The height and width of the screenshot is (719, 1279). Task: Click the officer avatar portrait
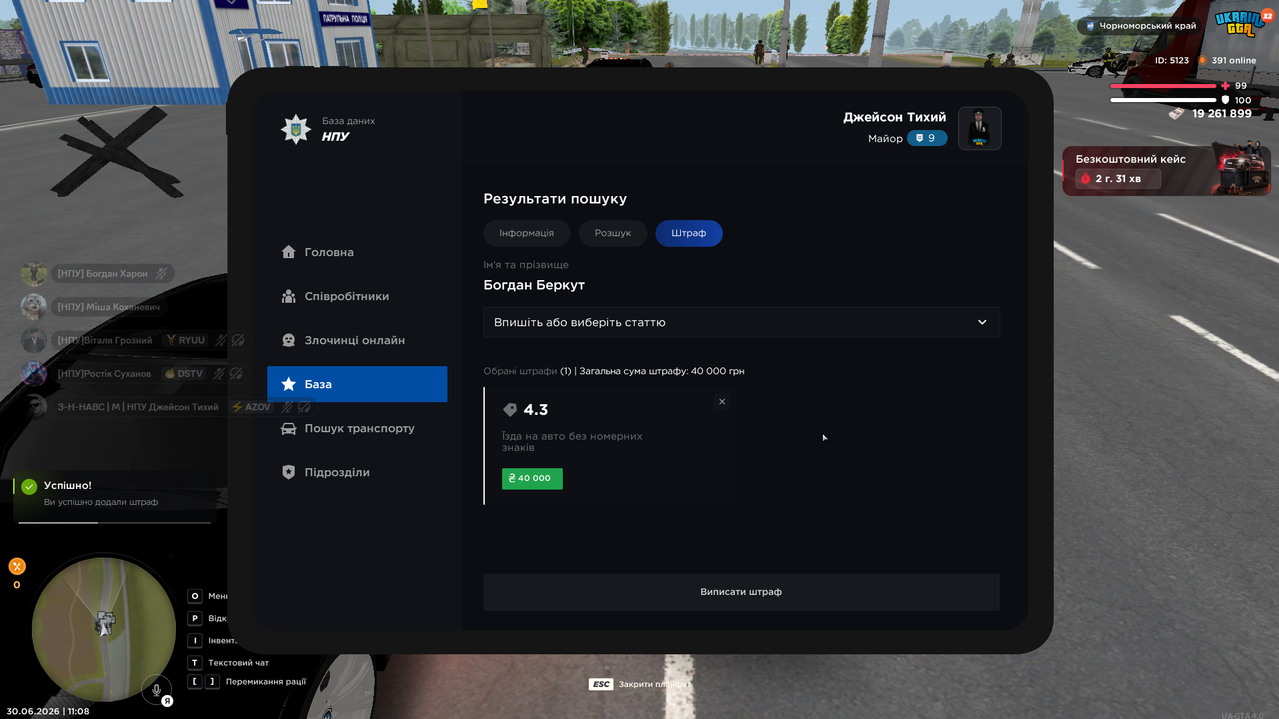[980, 128]
